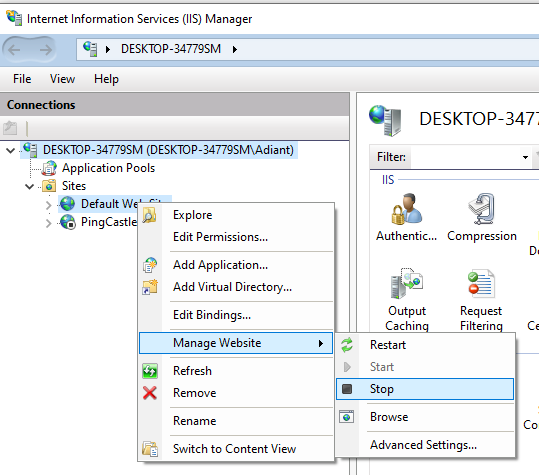Collapse the Sites tree node

30,186
